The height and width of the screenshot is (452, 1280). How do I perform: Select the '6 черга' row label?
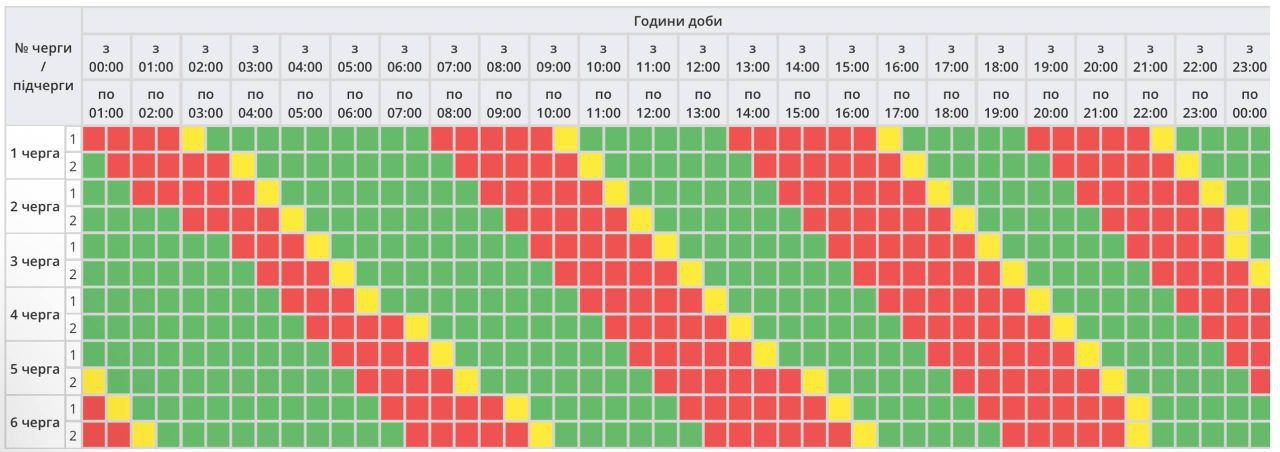pyautogui.click(x=34, y=422)
